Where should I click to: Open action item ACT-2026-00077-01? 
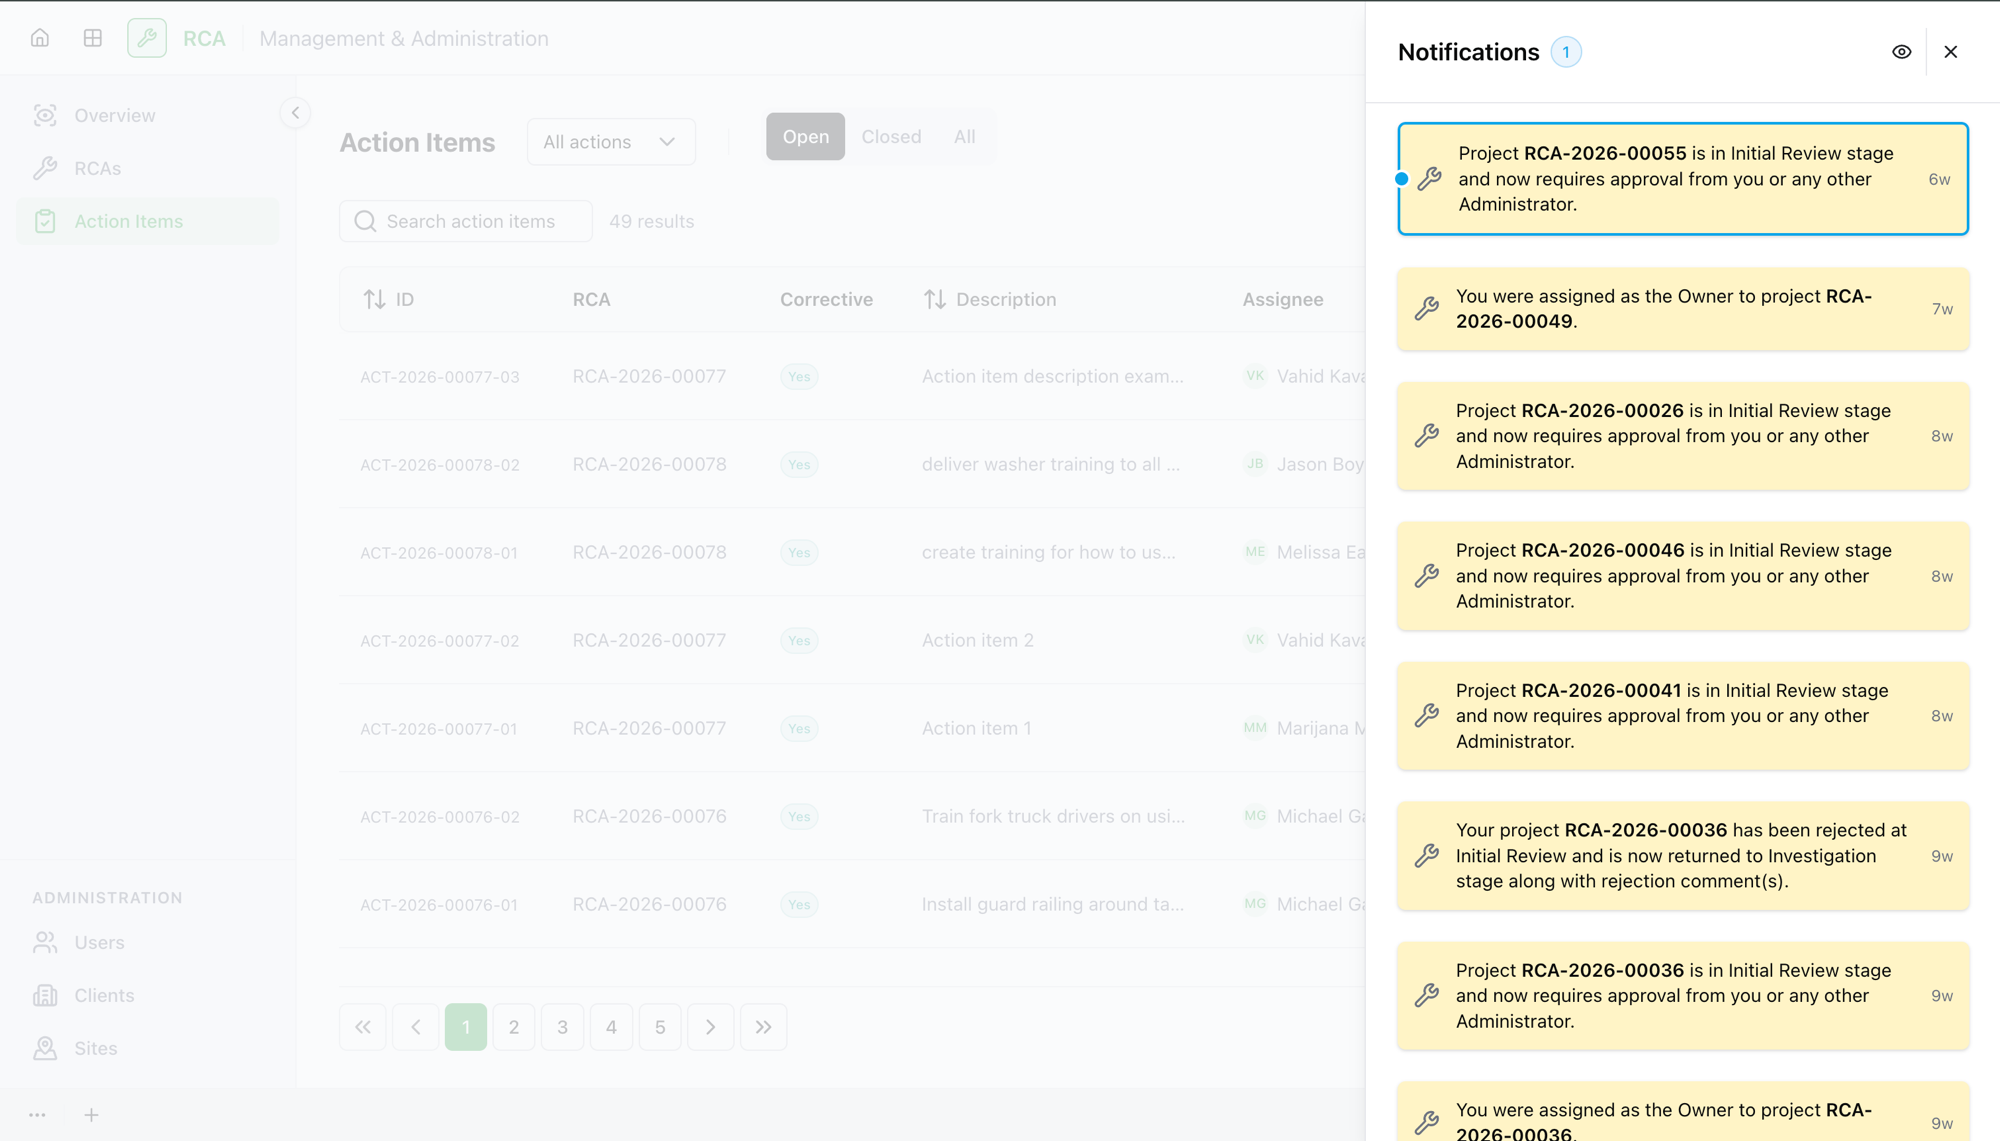coord(439,729)
